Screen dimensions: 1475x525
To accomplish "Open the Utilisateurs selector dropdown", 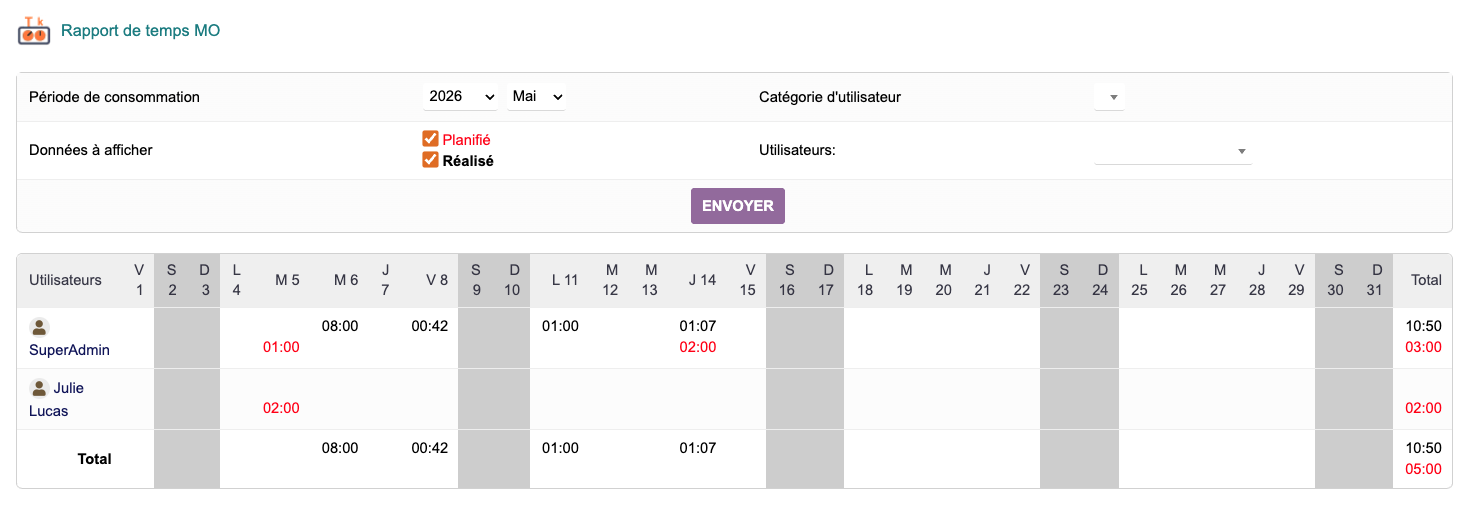I will [1173, 151].
